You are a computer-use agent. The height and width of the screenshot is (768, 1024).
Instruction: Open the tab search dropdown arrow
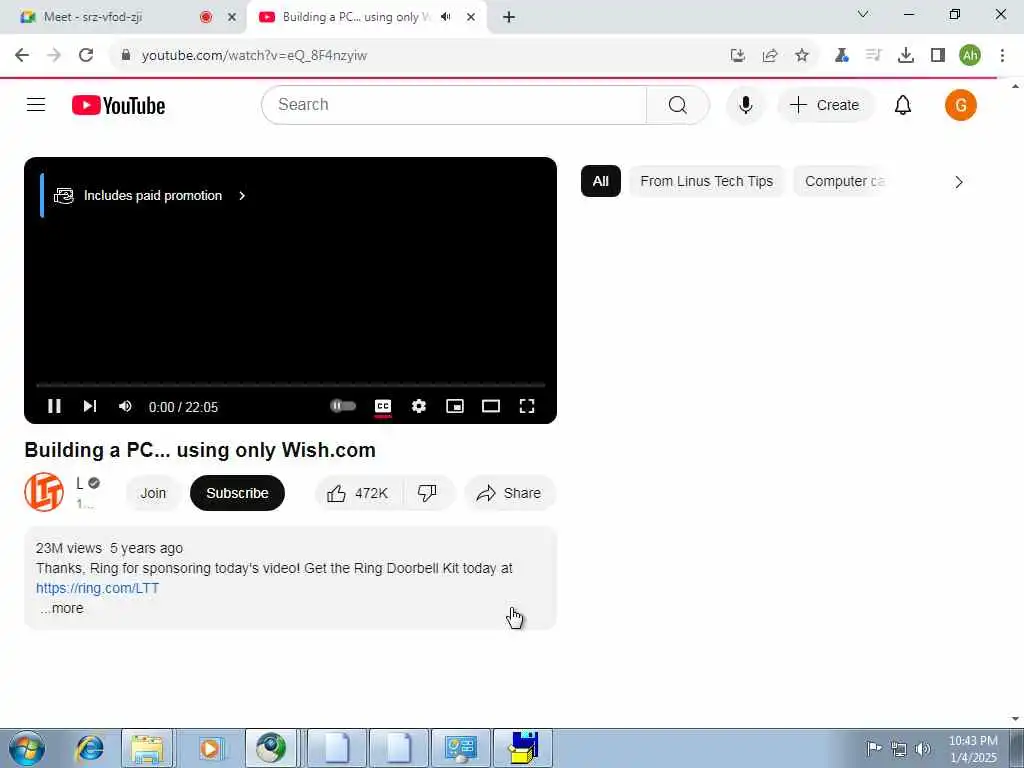pos(863,14)
